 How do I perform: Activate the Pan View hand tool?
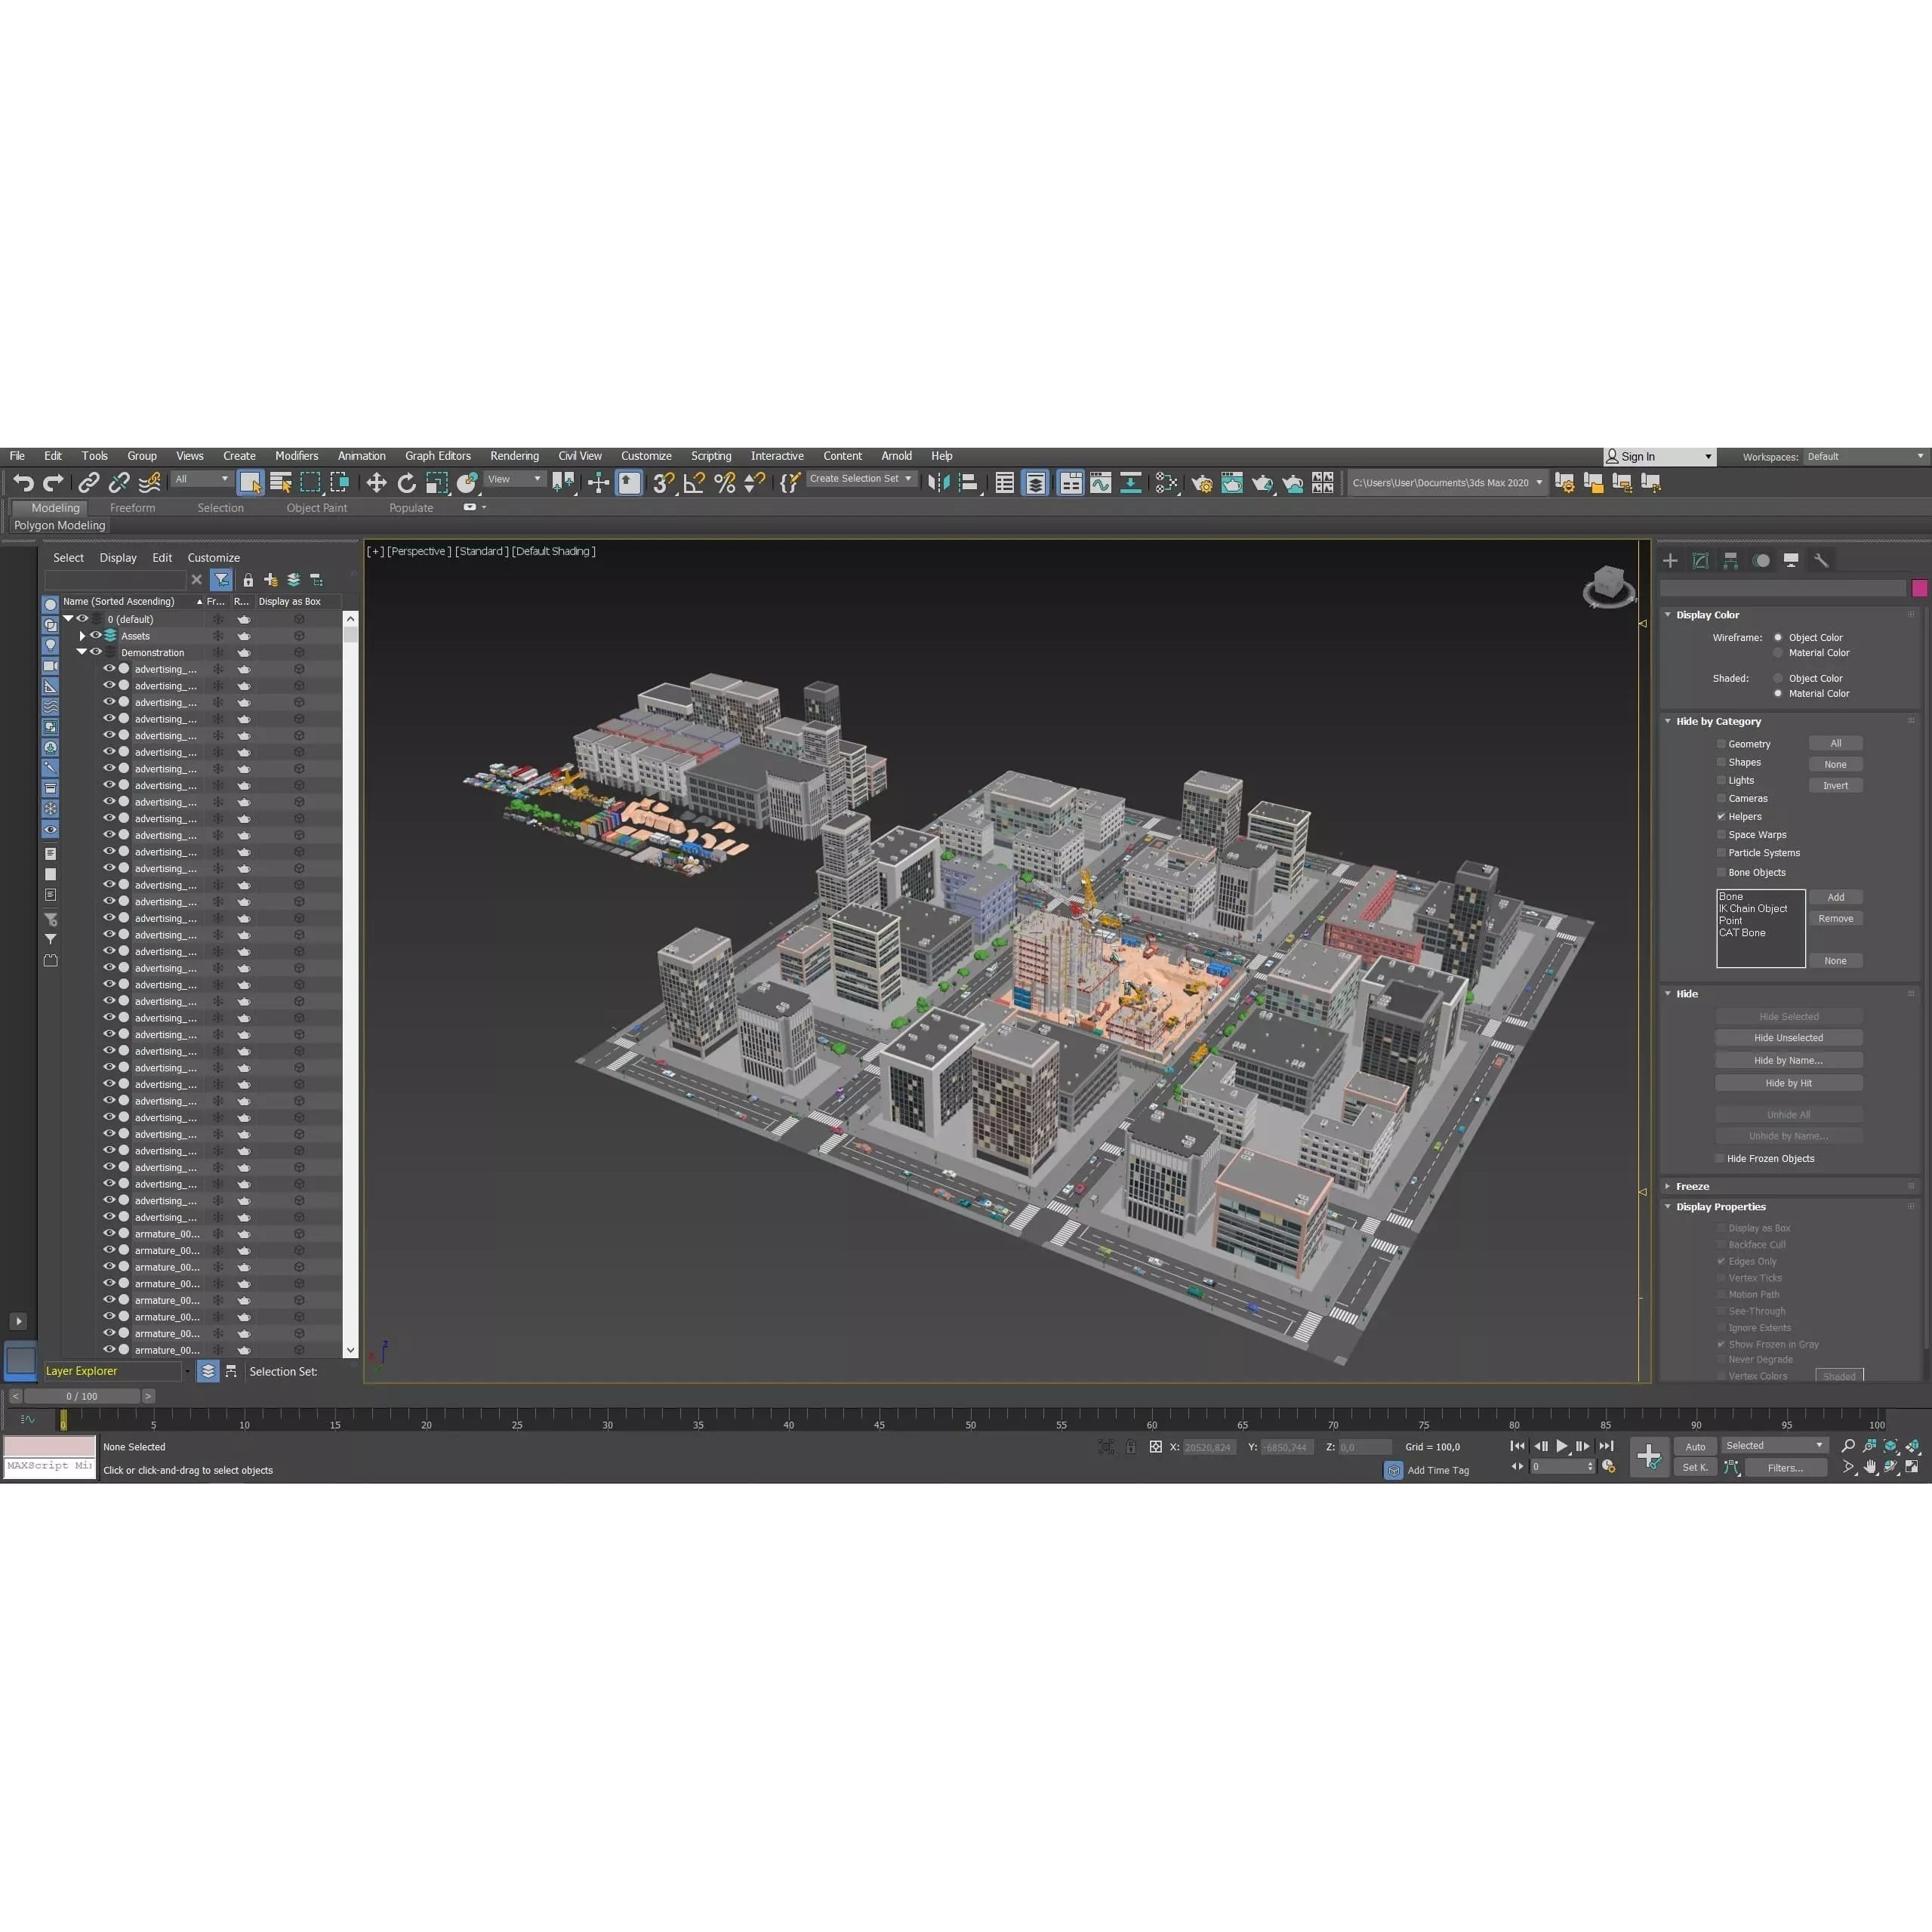pyautogui.click(x=1870, y=1468)
